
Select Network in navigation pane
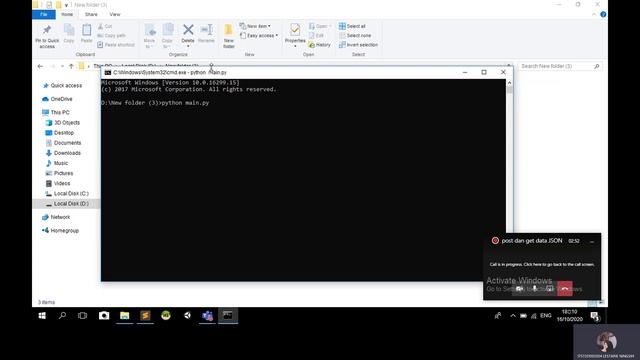pyautogui.click(x=56, y=217)
